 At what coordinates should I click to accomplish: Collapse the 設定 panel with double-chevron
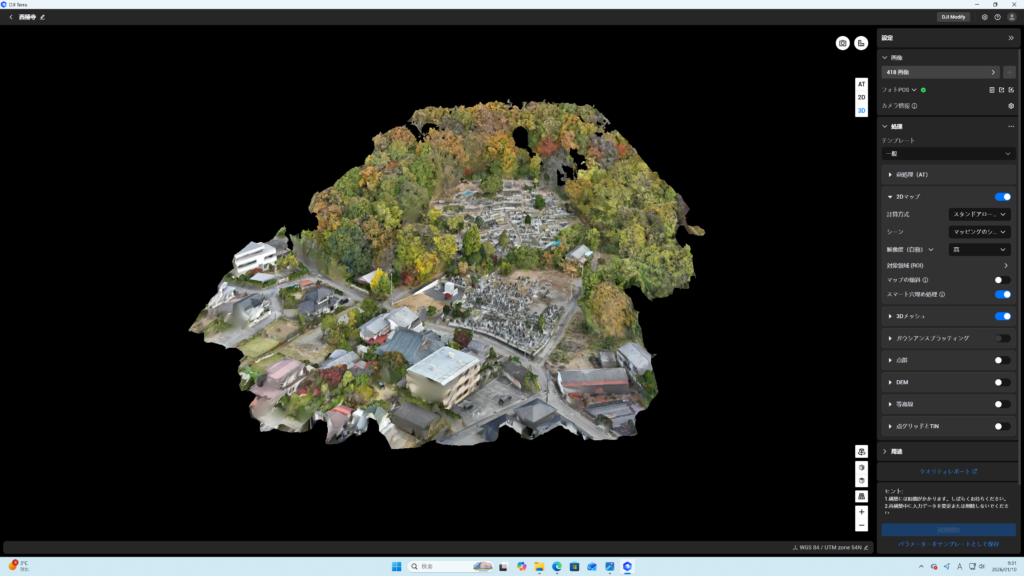point(1010,37)
